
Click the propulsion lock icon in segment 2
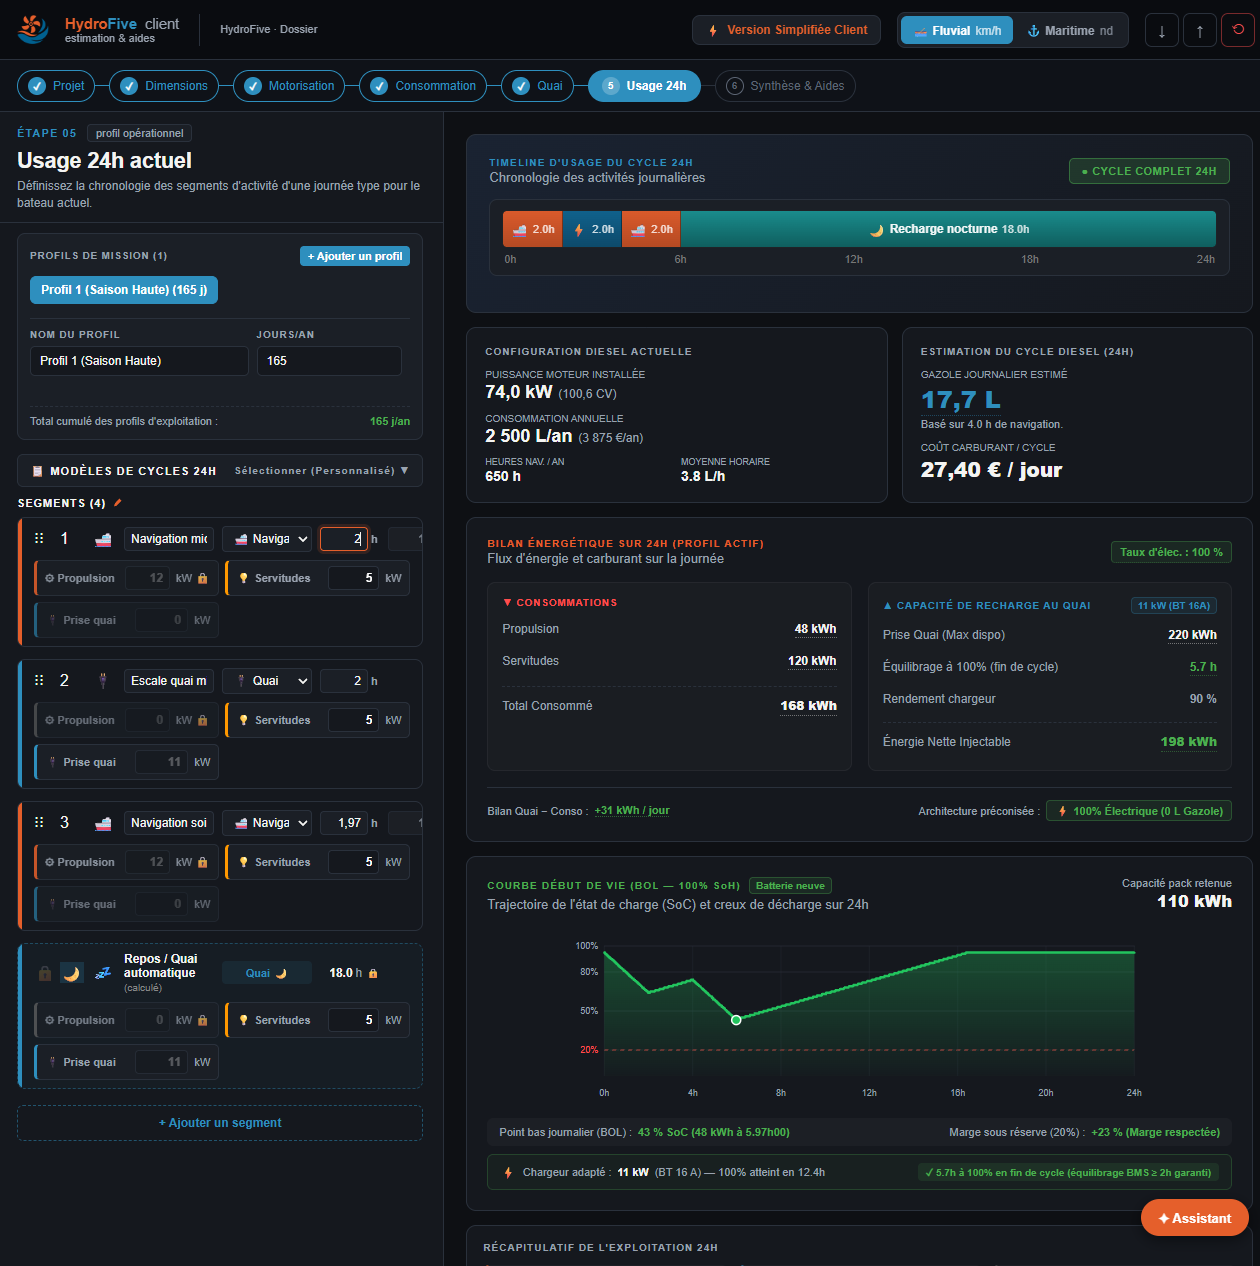(x=203, y=720)
